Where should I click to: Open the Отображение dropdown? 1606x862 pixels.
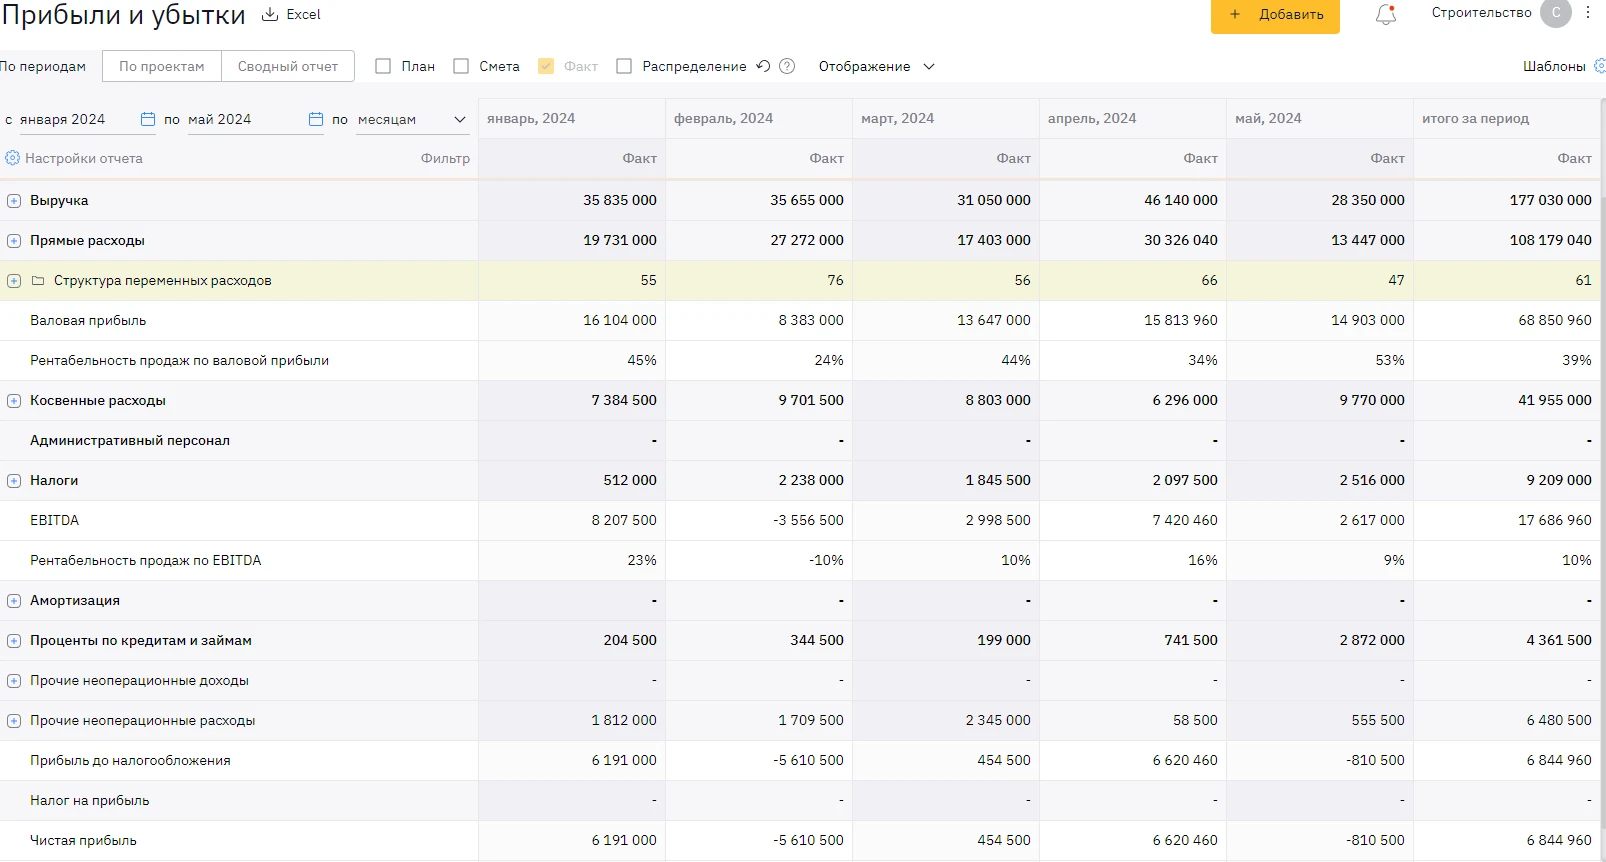point(876,66)
